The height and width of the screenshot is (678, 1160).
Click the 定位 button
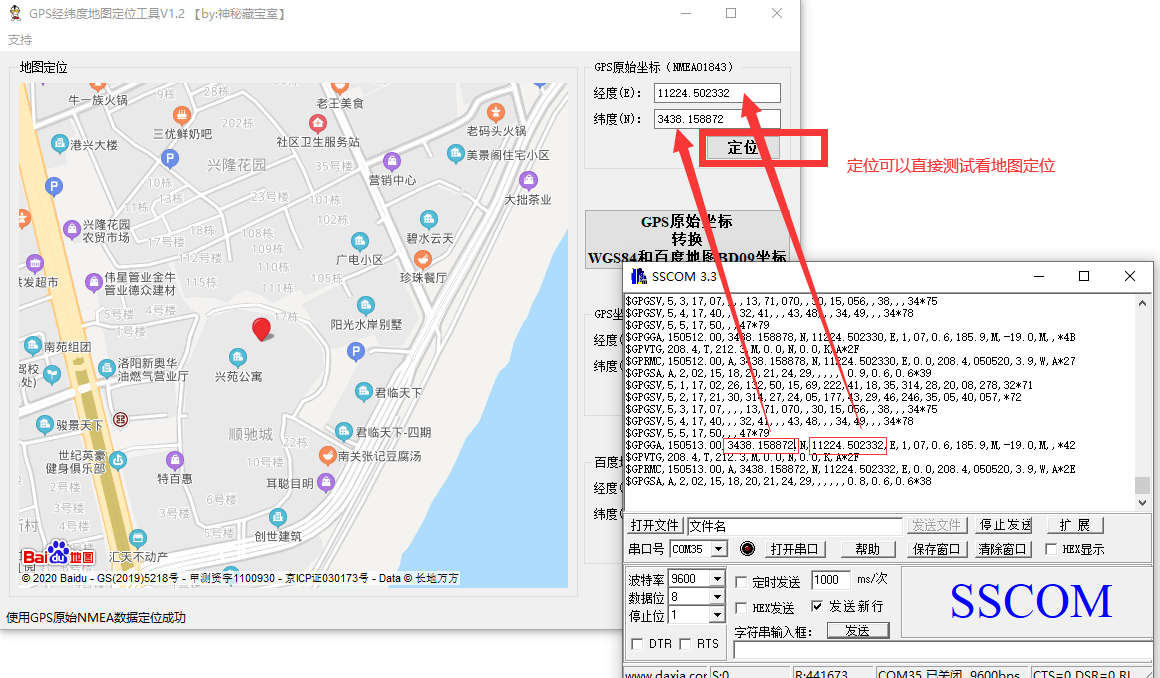click(x=742, y=147)
